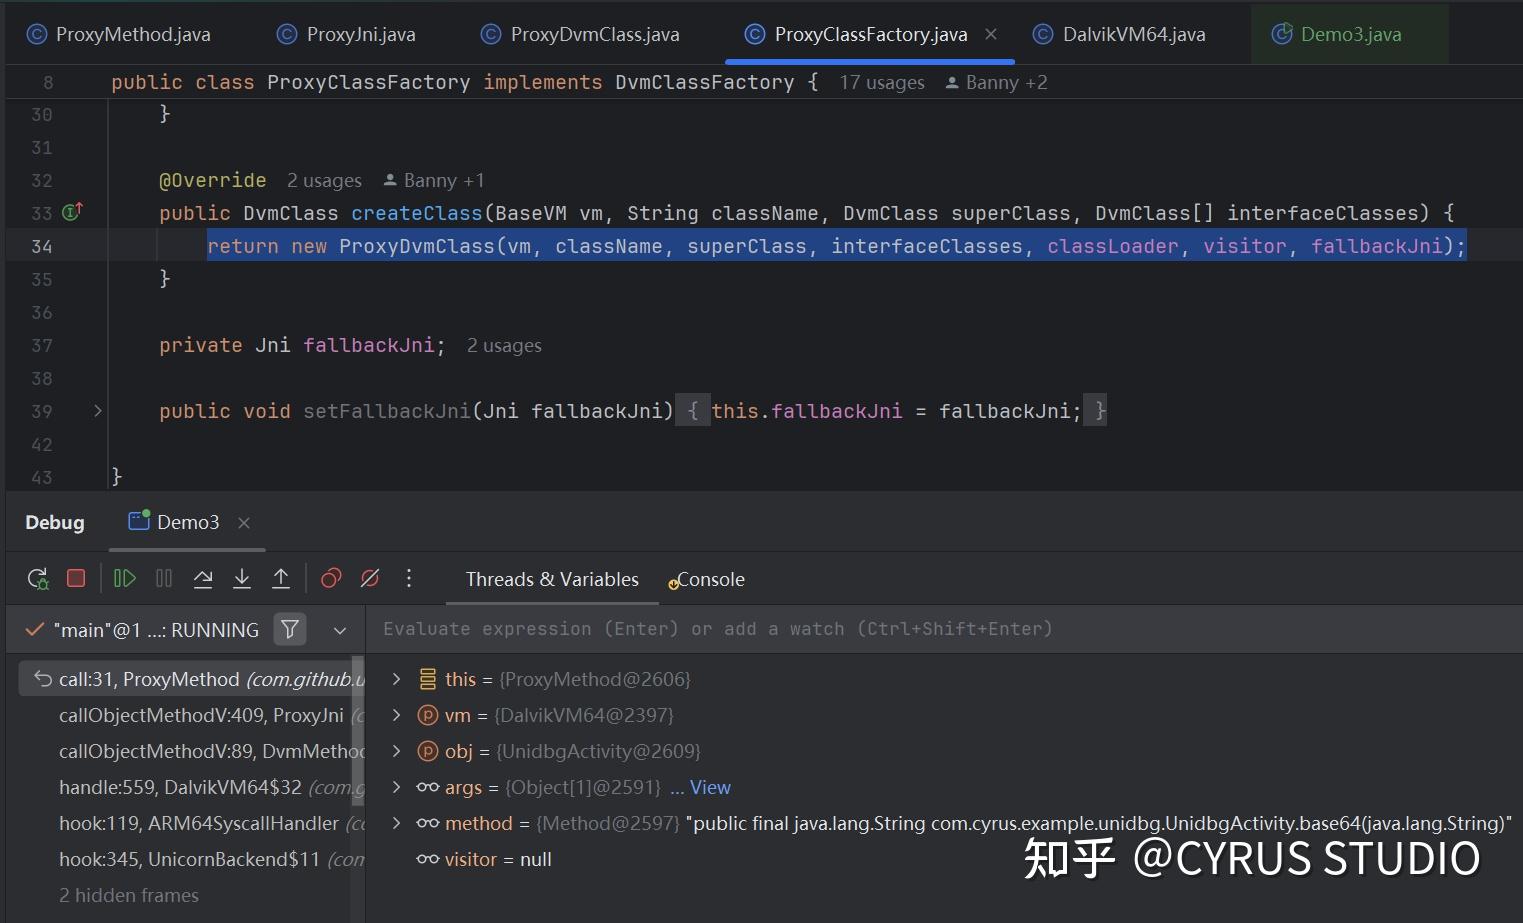The width and height of the screenshot is (1523, 923).
Task: Expand the folded setFallbackJni method
Action: (97, 411)
